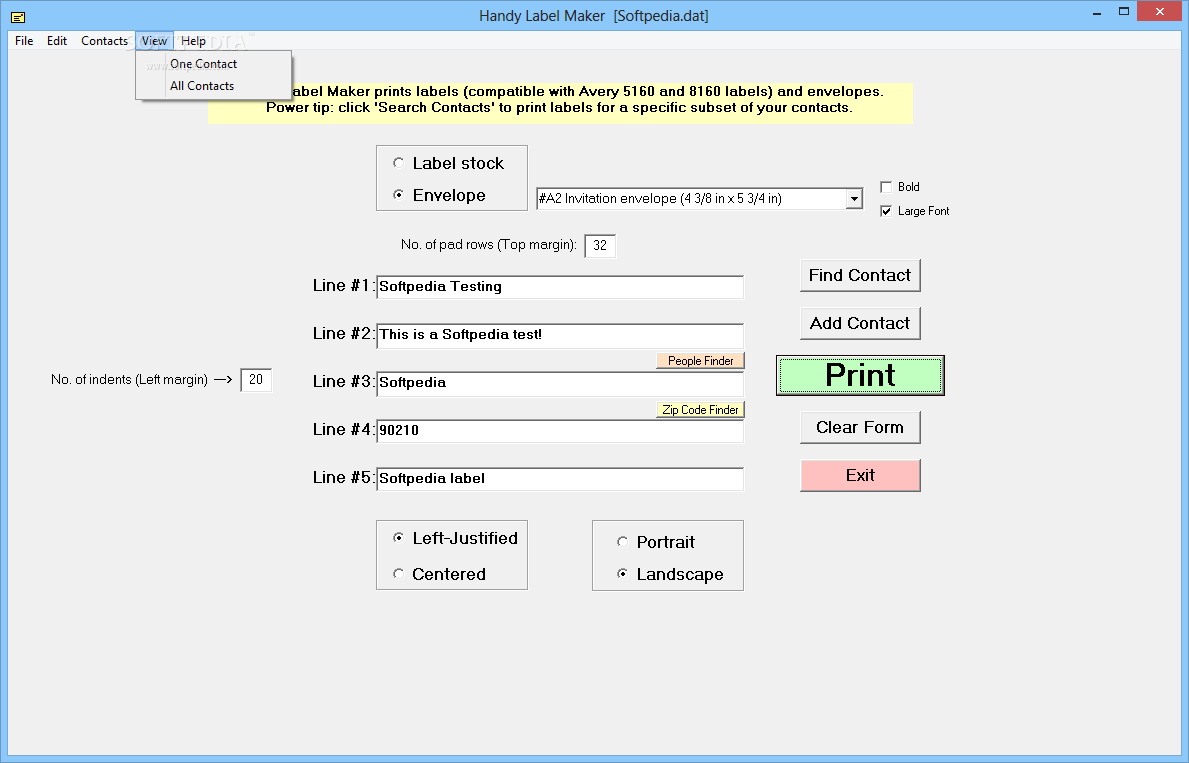Open the Zip Code Finder button

[x=701, y=410]
